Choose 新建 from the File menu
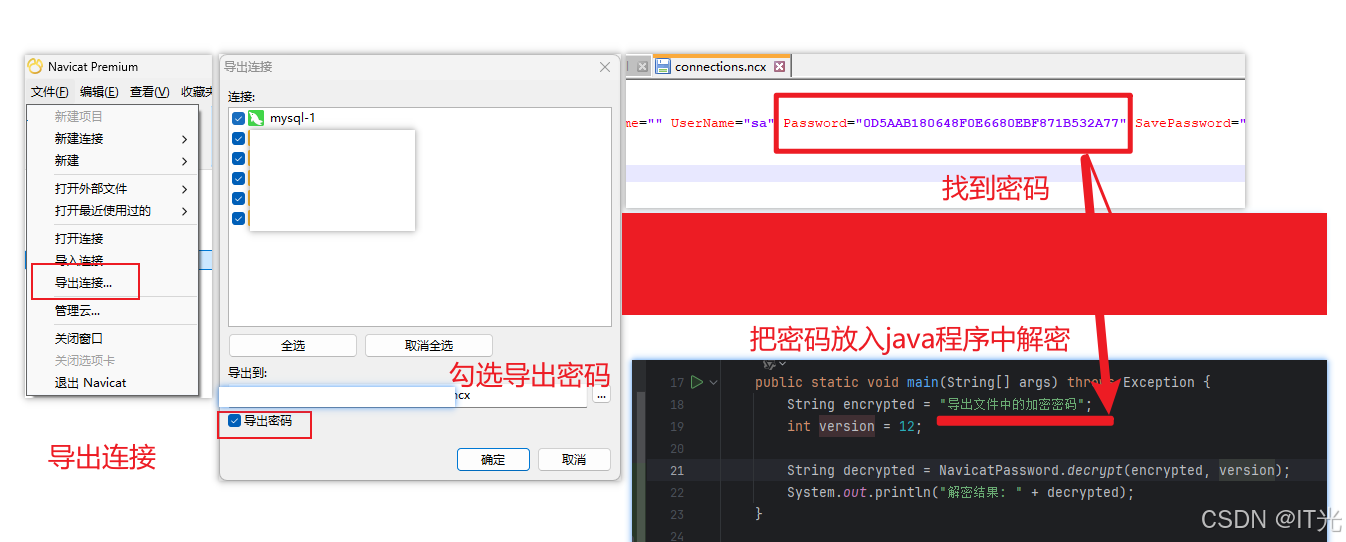The width and height of the screenshot is (1346, 542). click(112, 161)
